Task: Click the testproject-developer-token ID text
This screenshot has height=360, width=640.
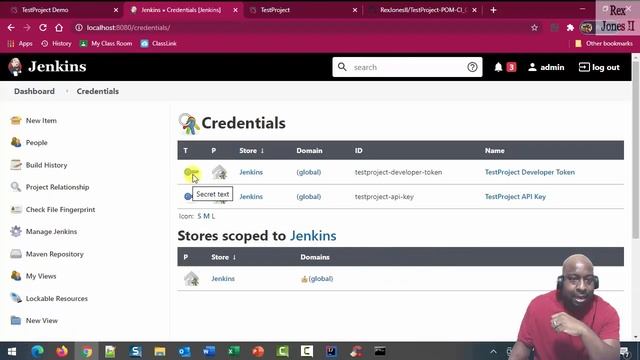Action: (x=398, y=172)
